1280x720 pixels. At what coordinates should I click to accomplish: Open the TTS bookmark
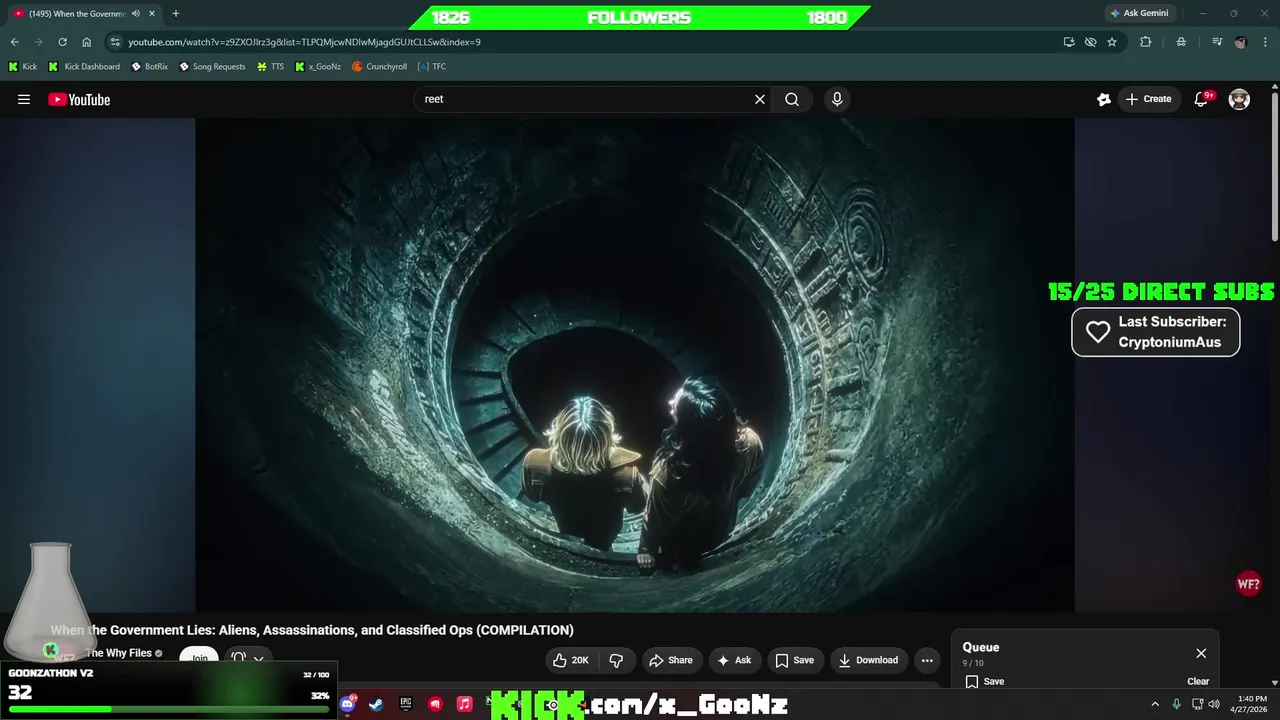point(270,66)
